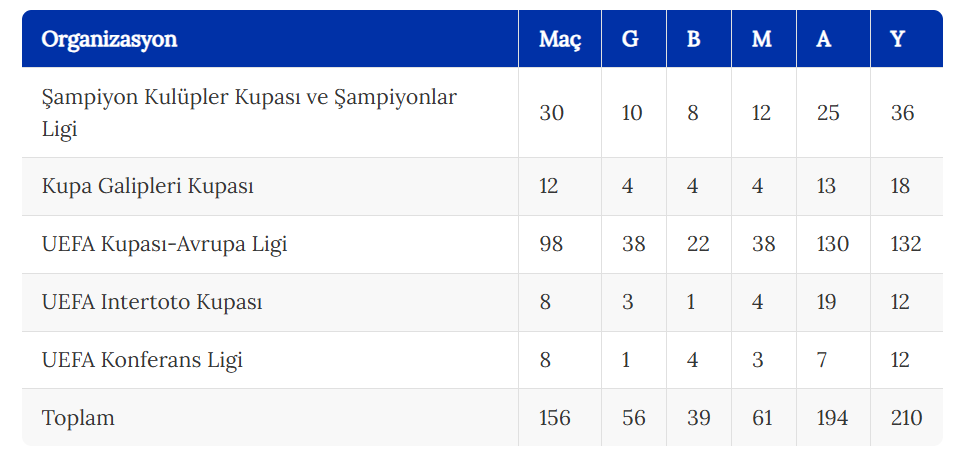Viewport: 958px width, 453px height.
Task: Select the UEFA Konferans Ligi label
Action: 142,360
